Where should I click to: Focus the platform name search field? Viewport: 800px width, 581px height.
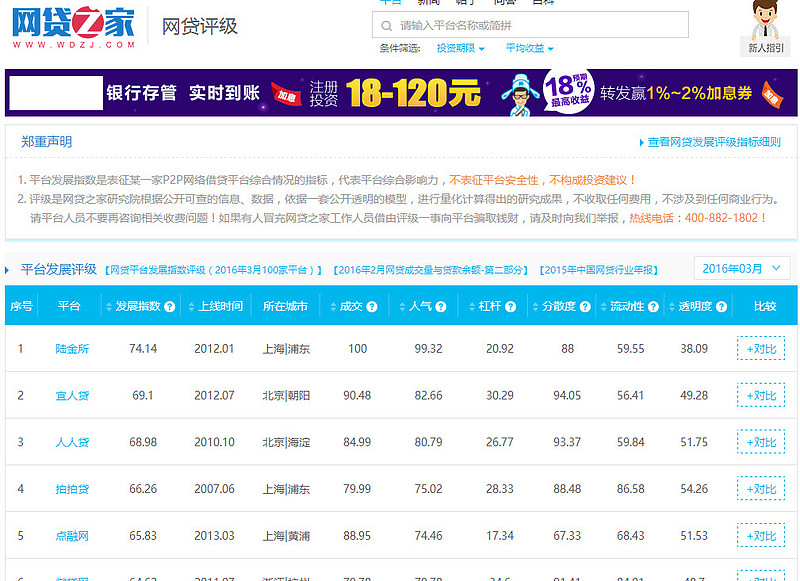point(530,25)
